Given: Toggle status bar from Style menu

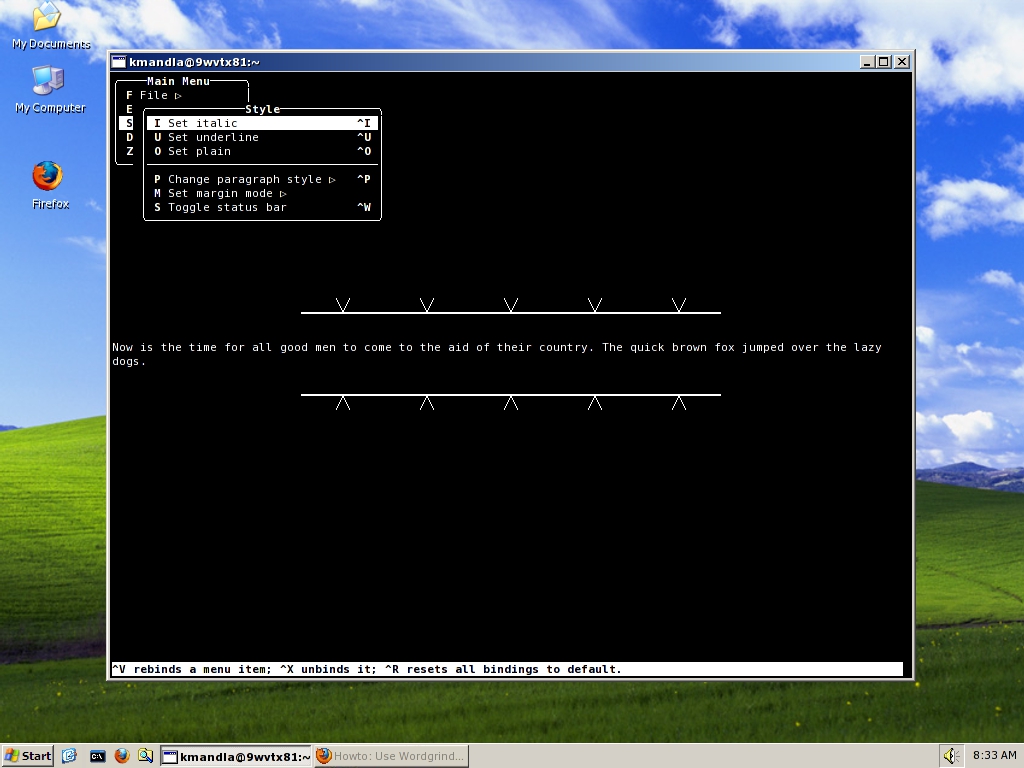Looking at the screenshot, I should (262, 208).
